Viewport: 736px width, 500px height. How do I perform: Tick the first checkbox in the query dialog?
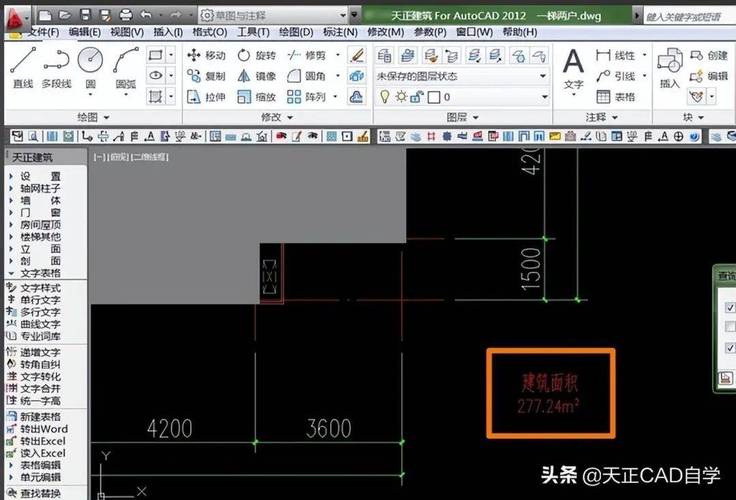click(730, 307)
